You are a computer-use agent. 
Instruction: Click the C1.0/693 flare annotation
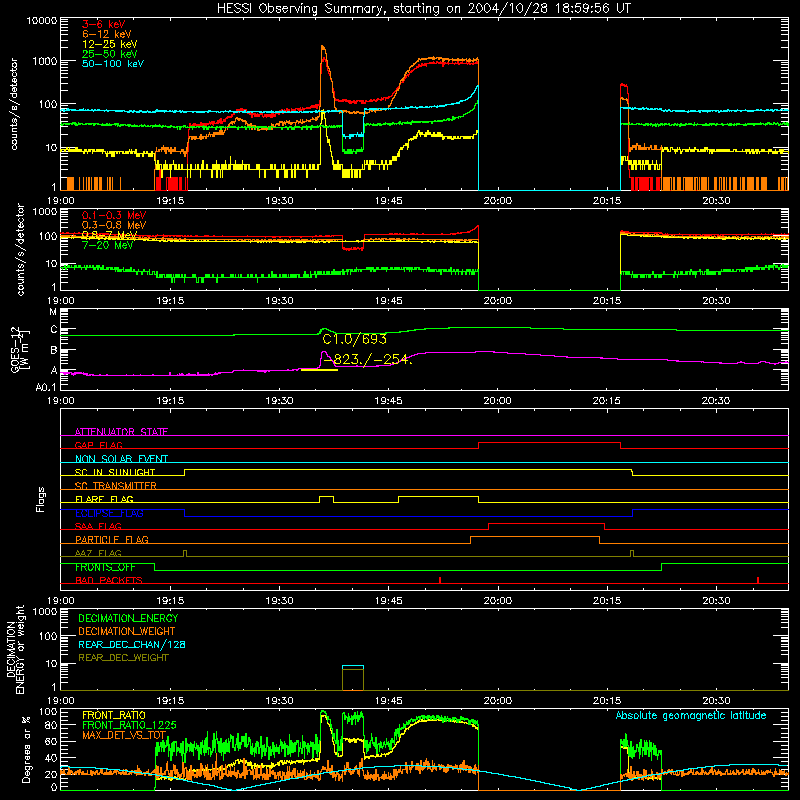pos(355,339)
